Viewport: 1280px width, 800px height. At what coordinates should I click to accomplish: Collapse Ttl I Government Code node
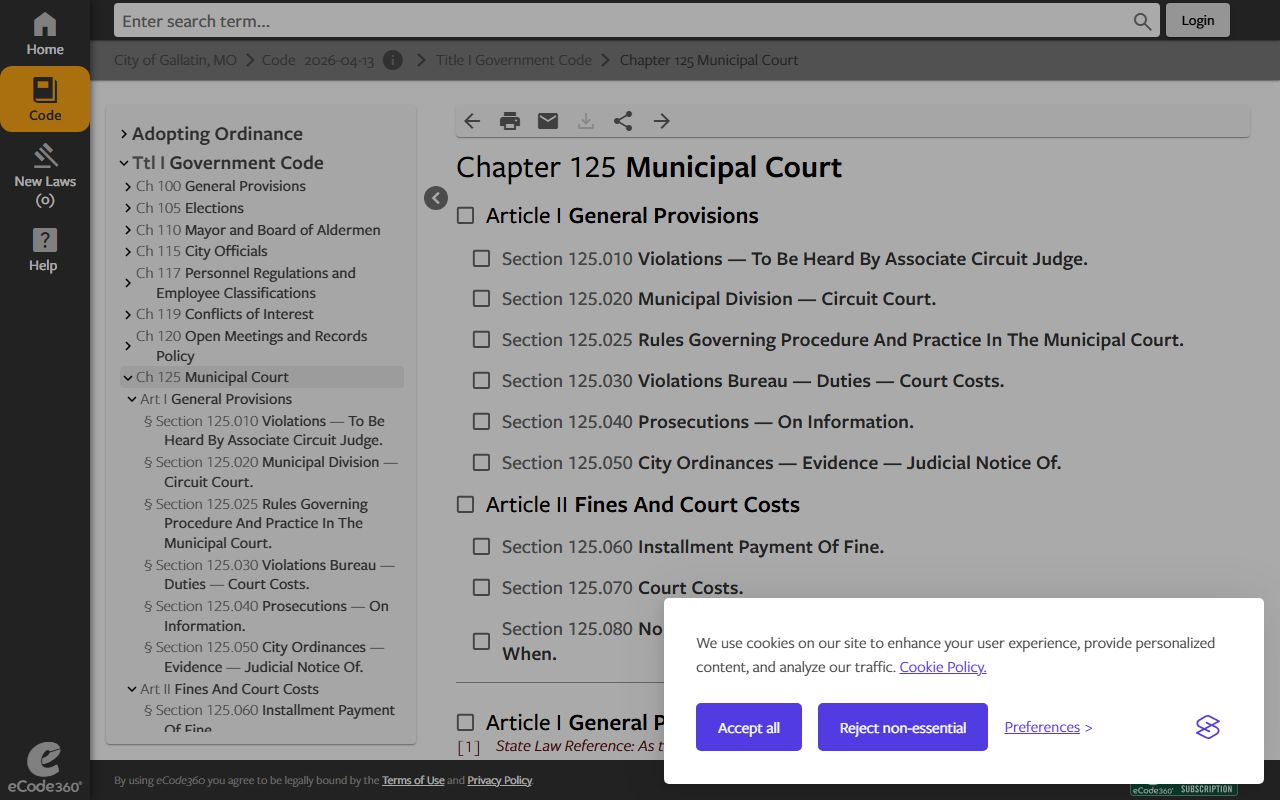click(x=124, y=163)
